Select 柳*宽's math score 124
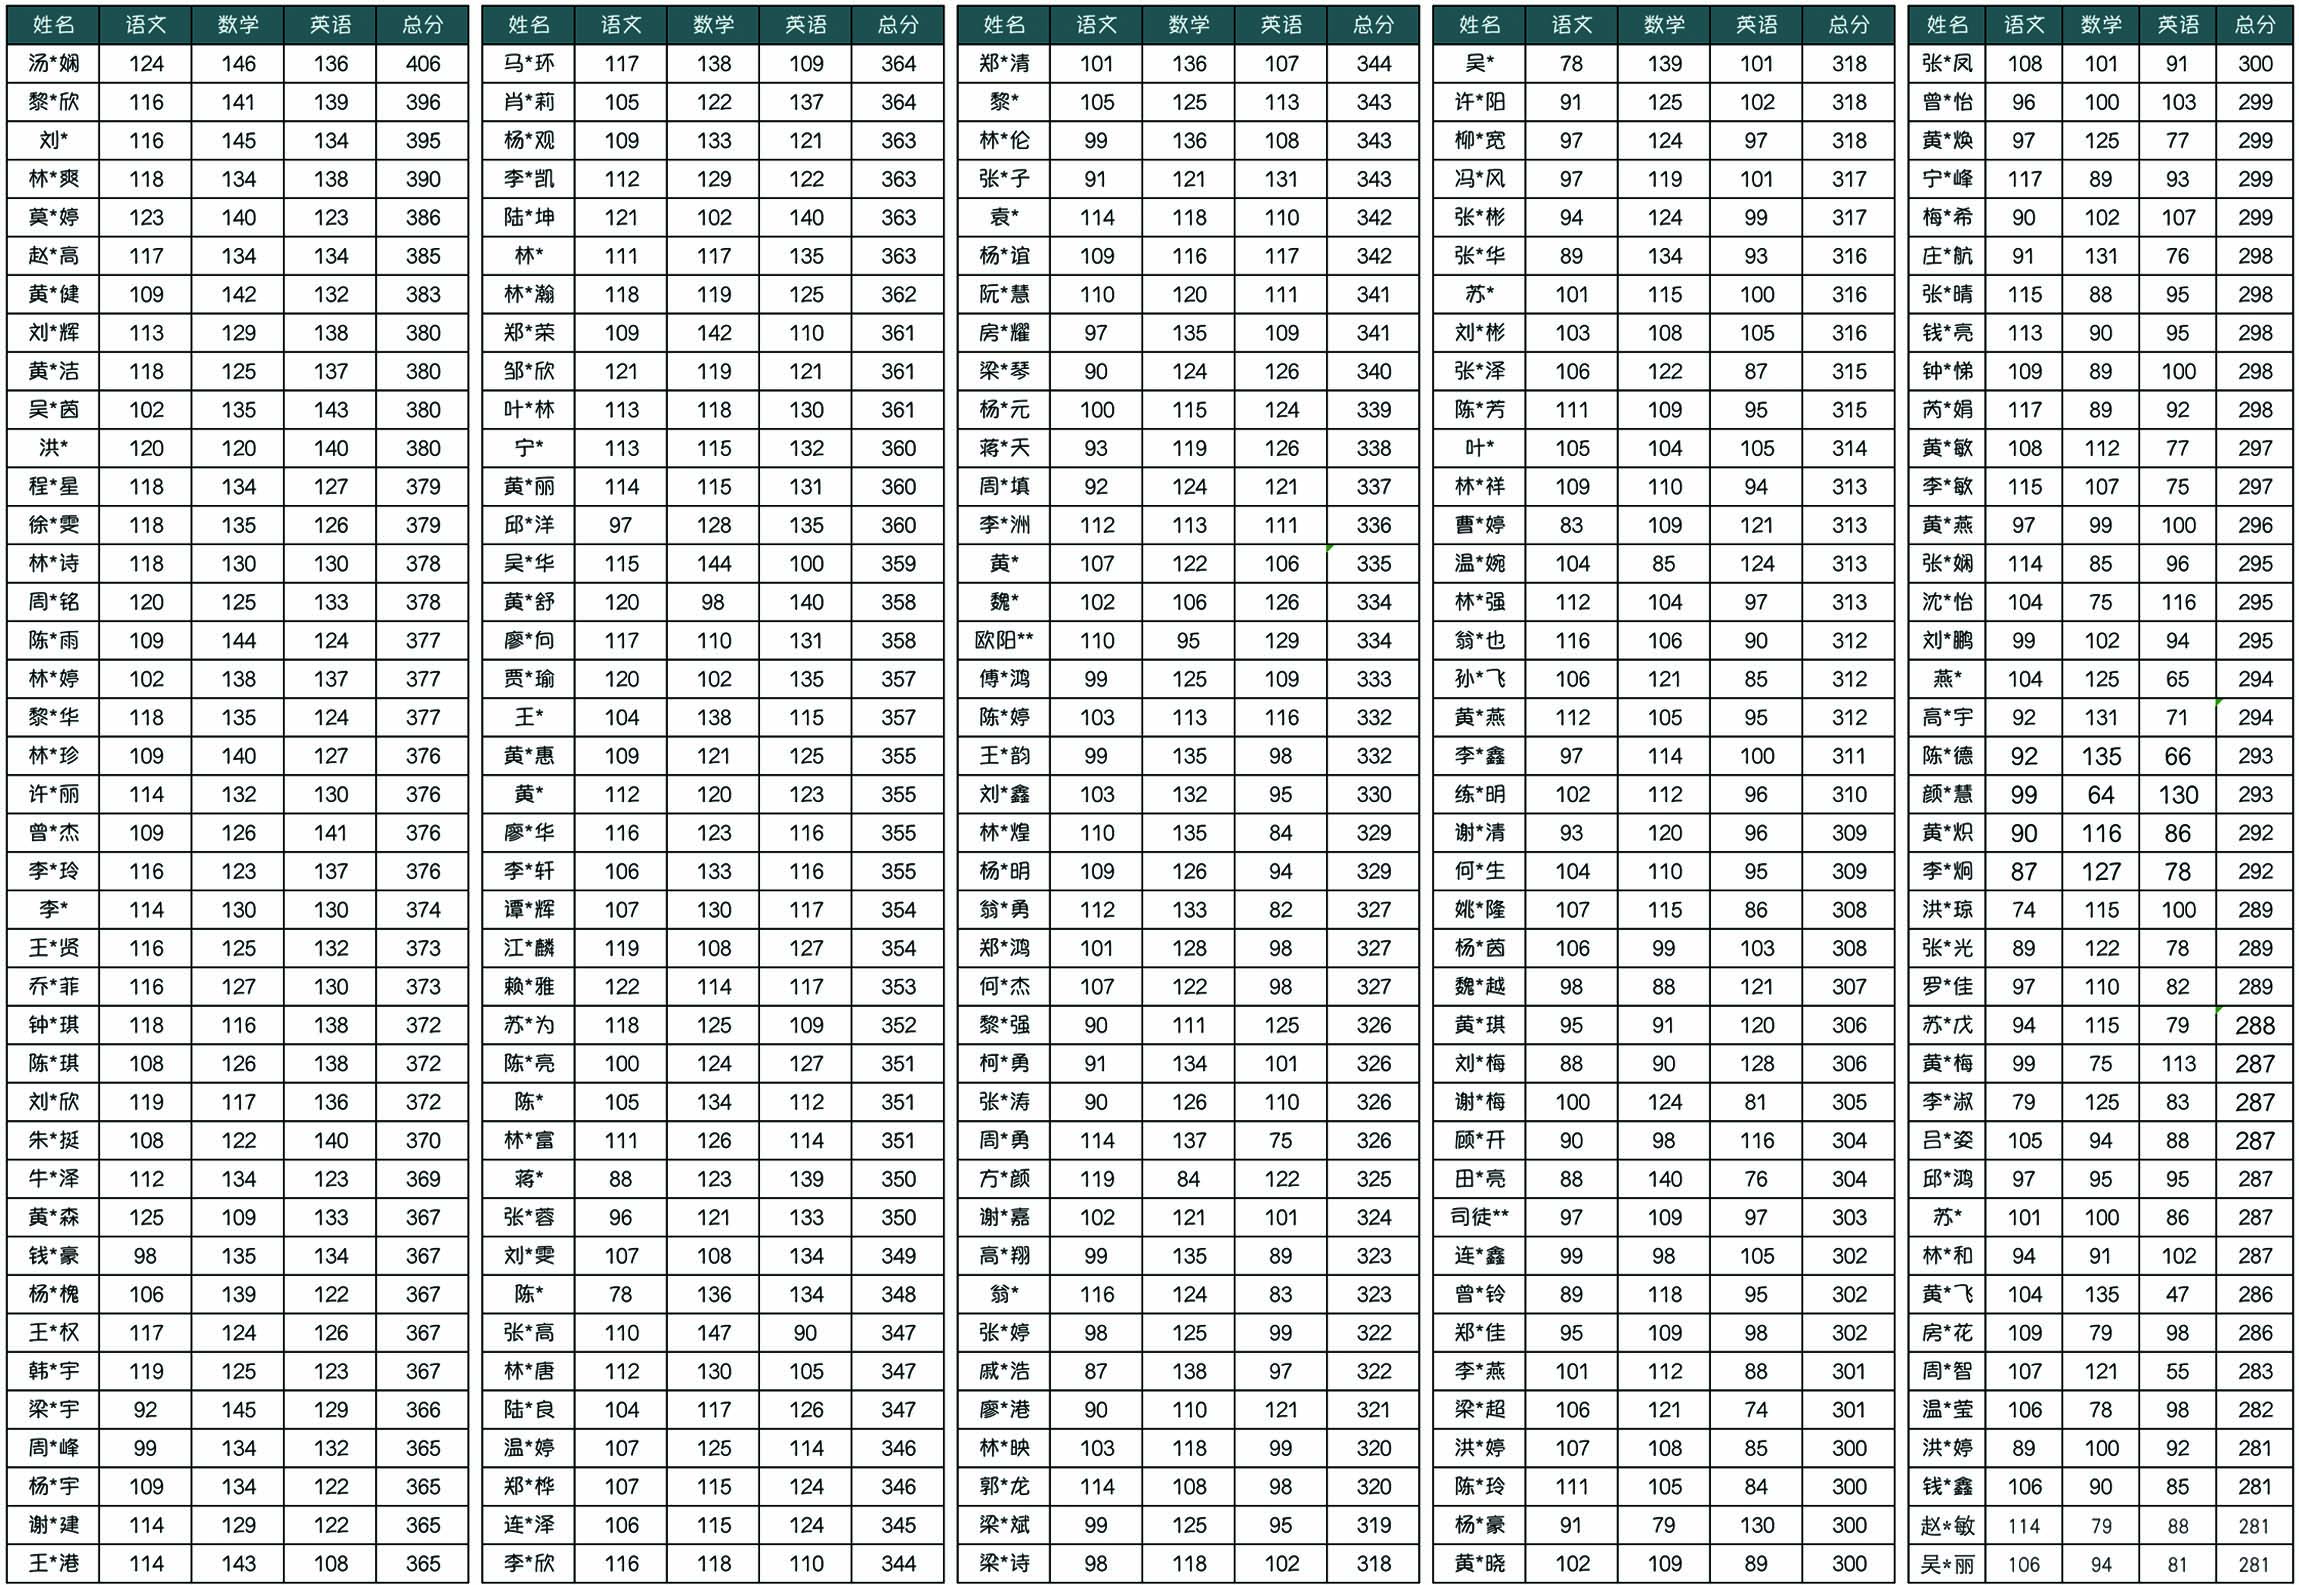2299x1585 pixels. tap(1664, 141)
